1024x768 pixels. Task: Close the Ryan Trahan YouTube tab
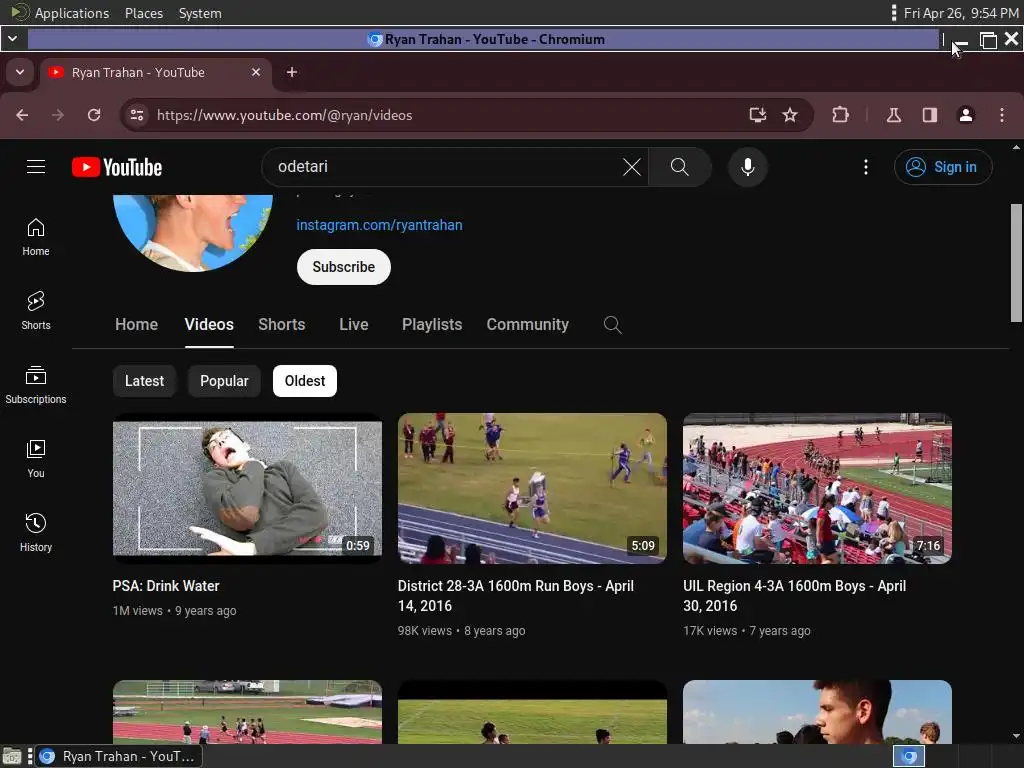click(256, 72)
